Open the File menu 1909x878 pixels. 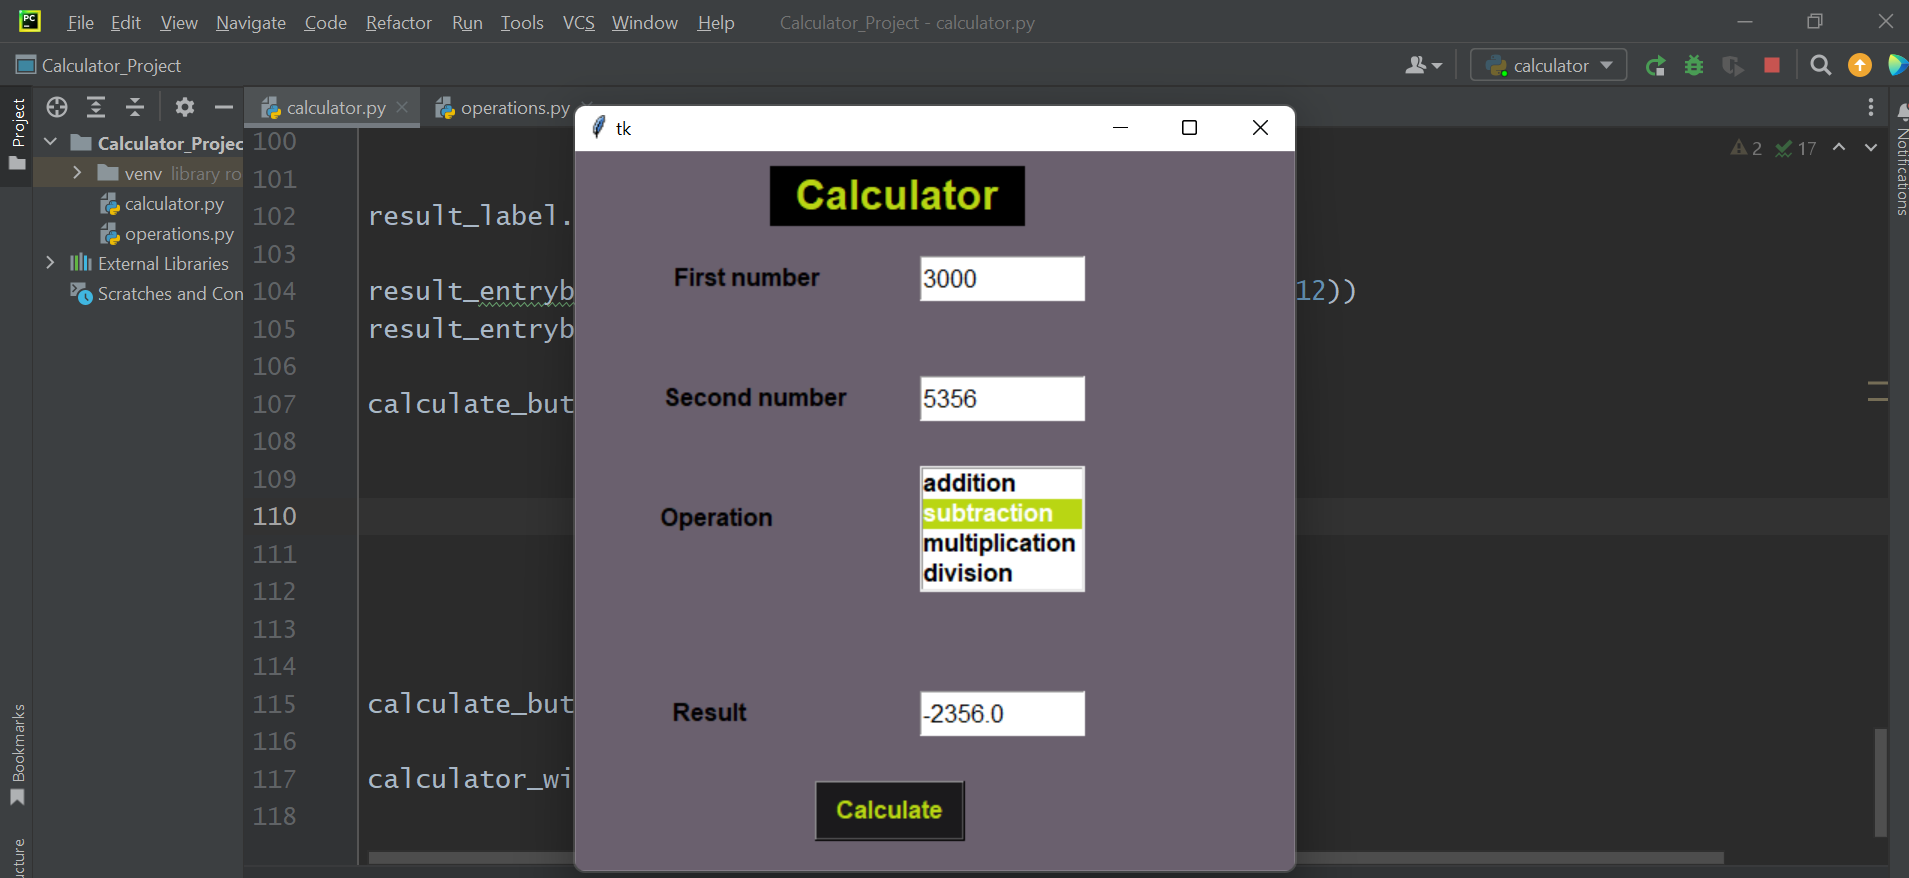(80, 22)
